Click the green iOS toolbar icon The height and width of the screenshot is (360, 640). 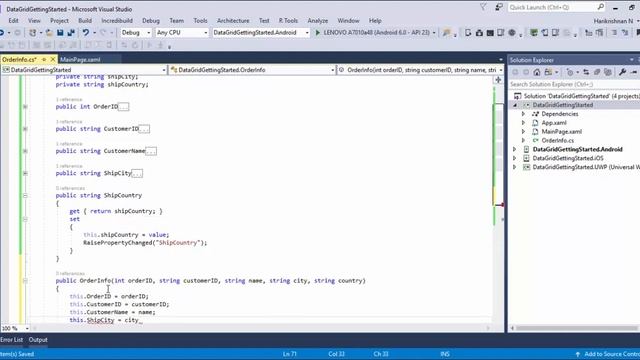coord(533,32)
